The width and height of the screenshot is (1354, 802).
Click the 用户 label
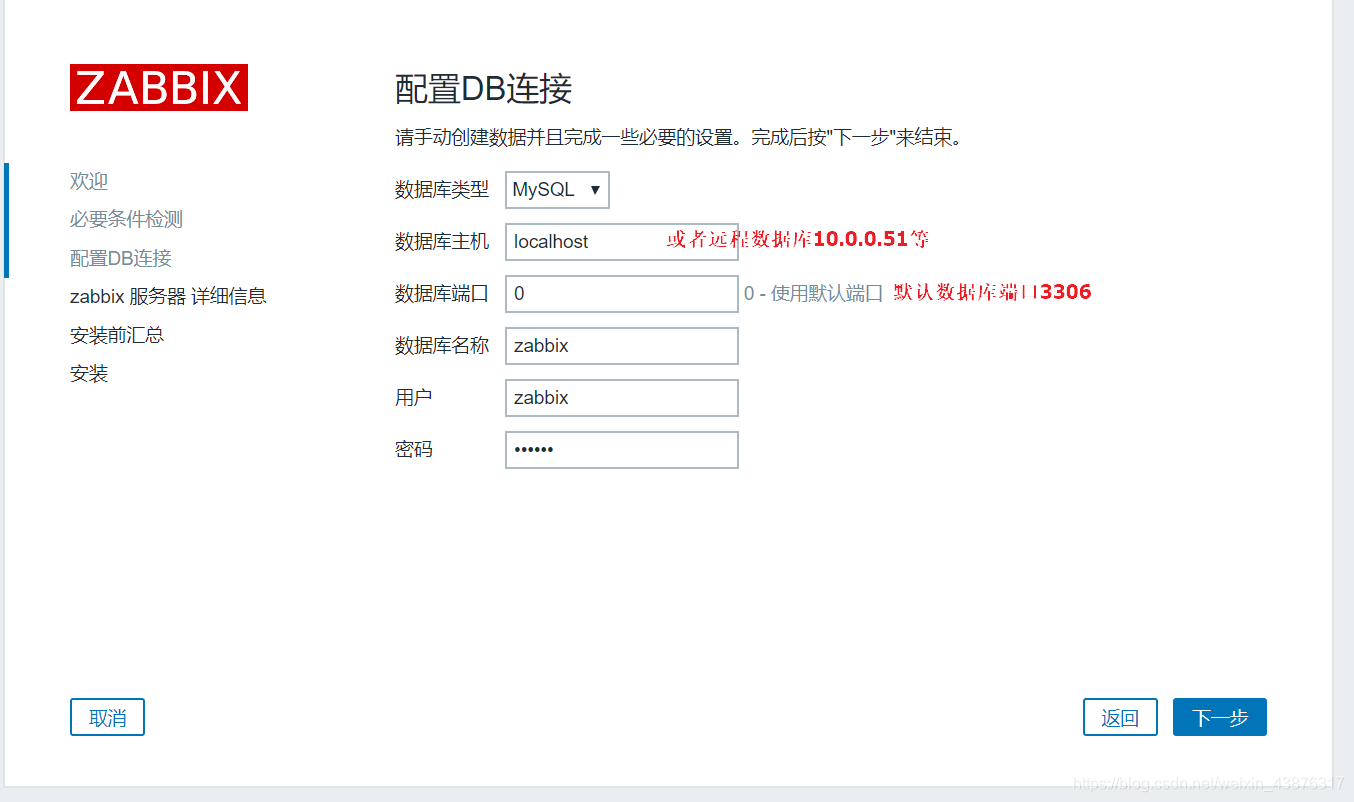414,398
